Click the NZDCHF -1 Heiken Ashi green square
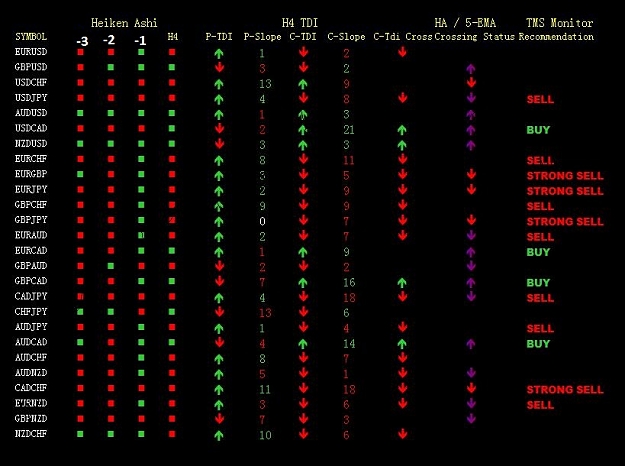This screenshot has height=466, width=625. [141, 434]
